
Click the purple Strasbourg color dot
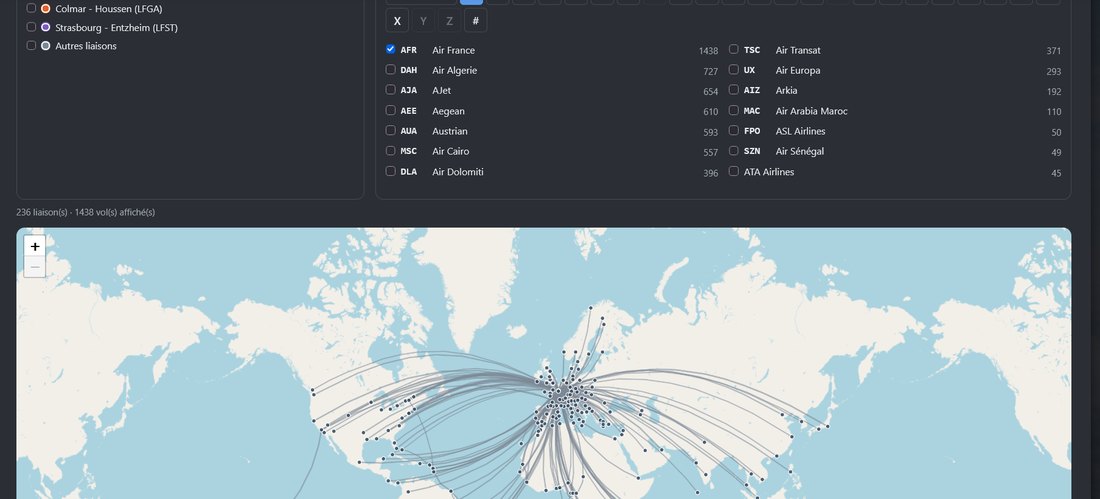(x=46, y=27)
